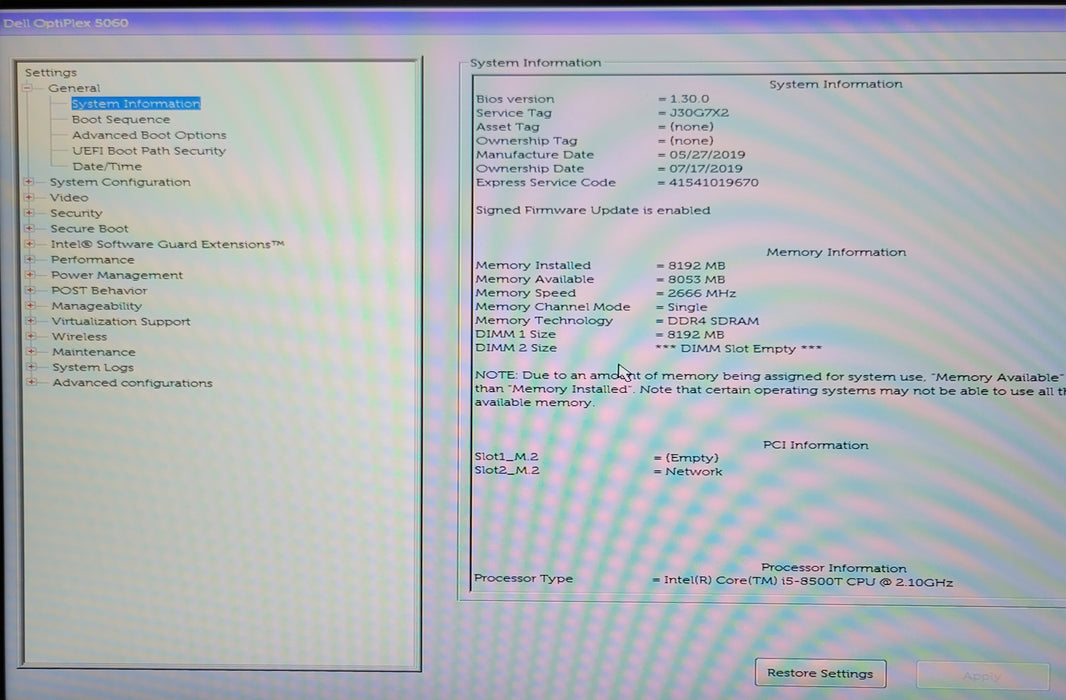Image resolution: width=1066 pixels, height=700 pixels.
Task: Click the 'DIMM Slot Empty' text
Action: coord(738,349)
